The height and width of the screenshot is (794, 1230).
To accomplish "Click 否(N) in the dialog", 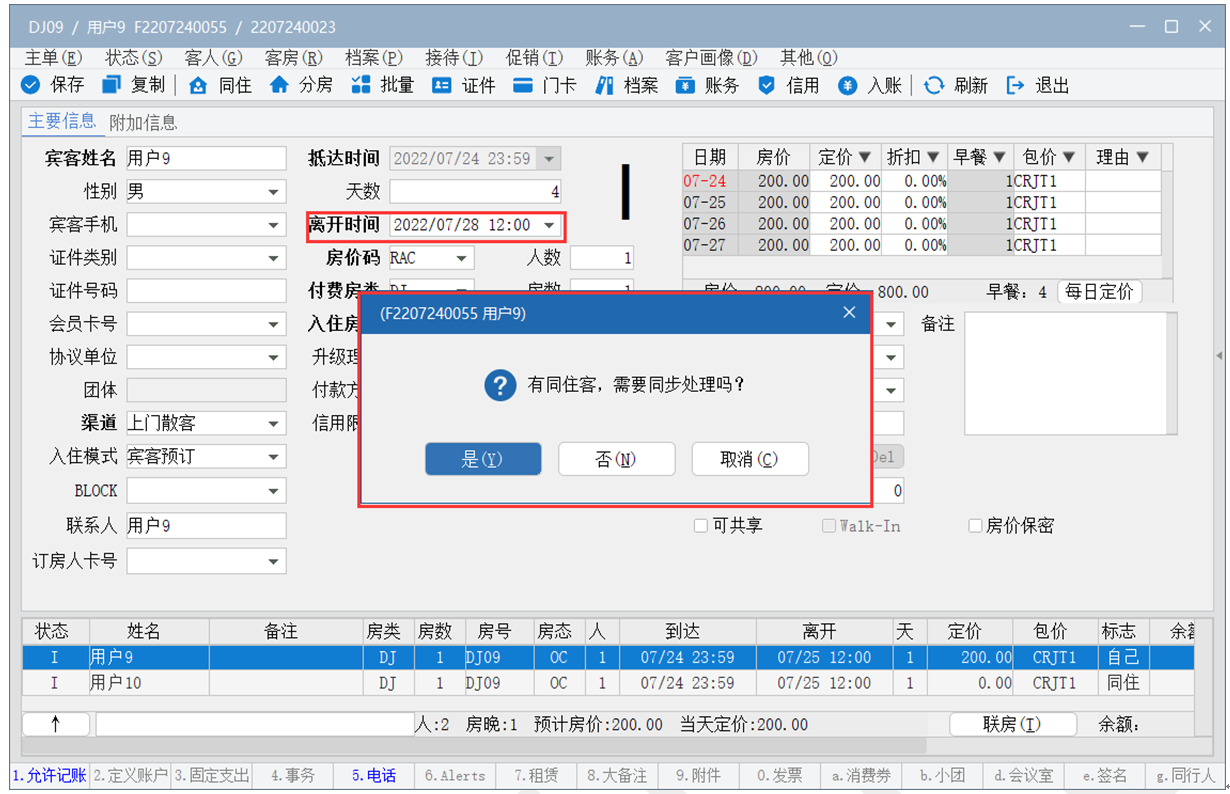I will 616,459.
